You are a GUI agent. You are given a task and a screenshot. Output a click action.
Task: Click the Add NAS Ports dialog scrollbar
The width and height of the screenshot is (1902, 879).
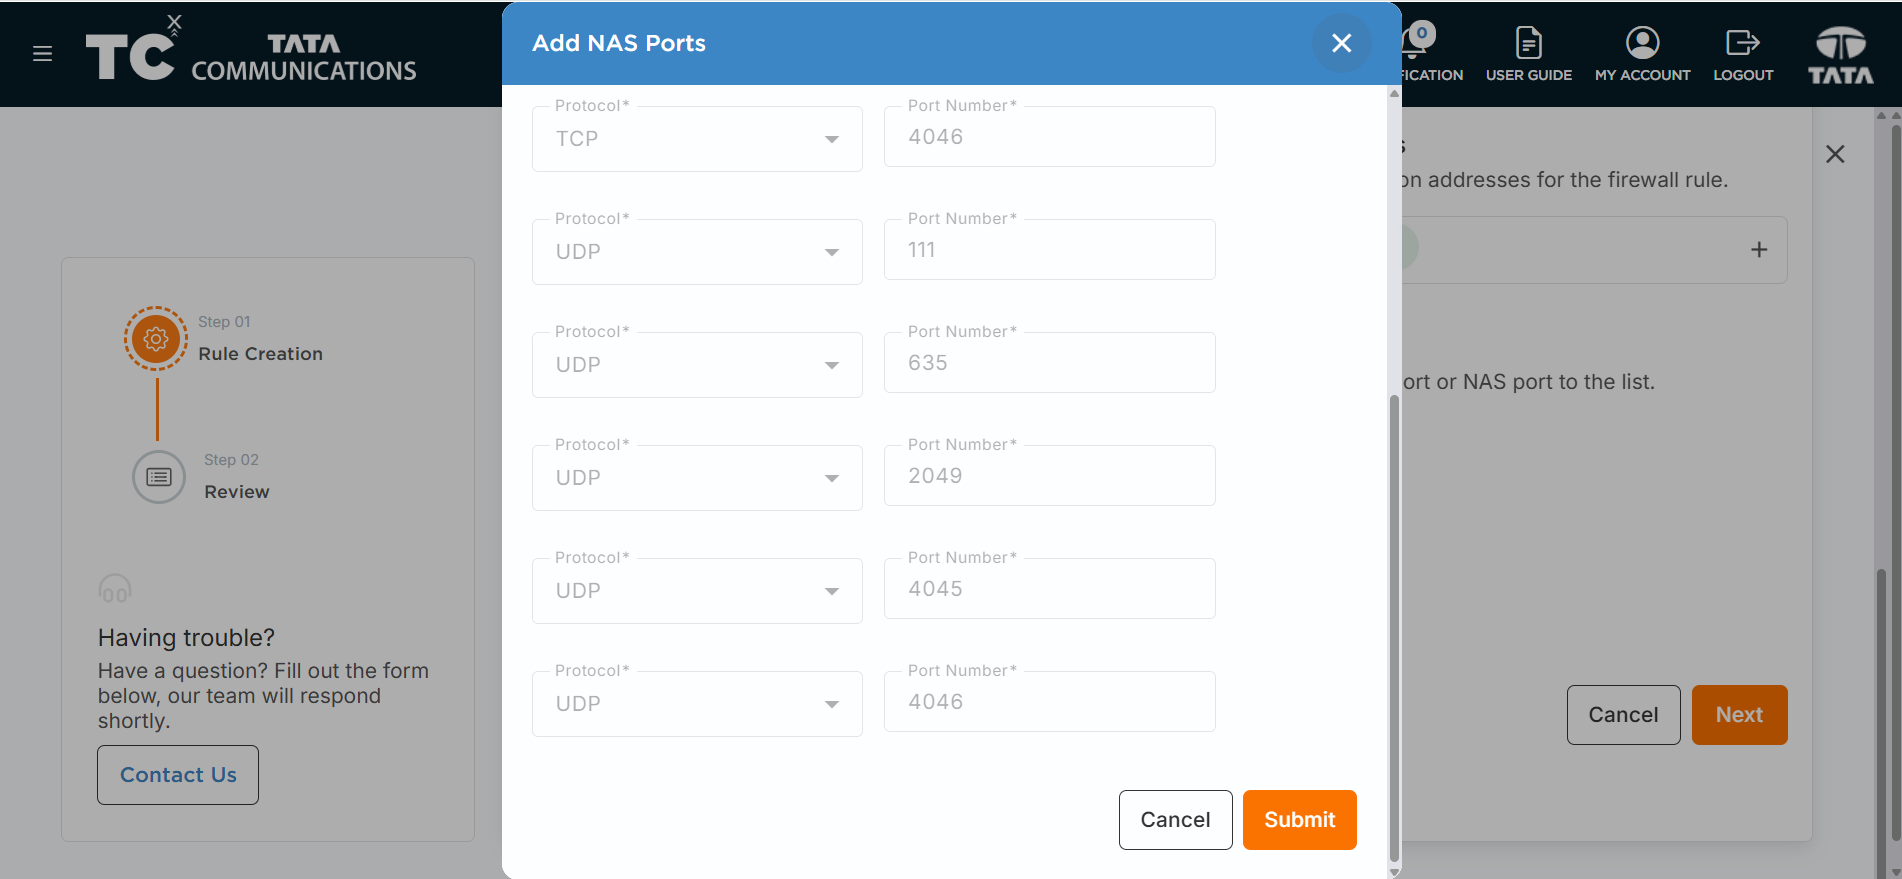tap(1394, 628)
